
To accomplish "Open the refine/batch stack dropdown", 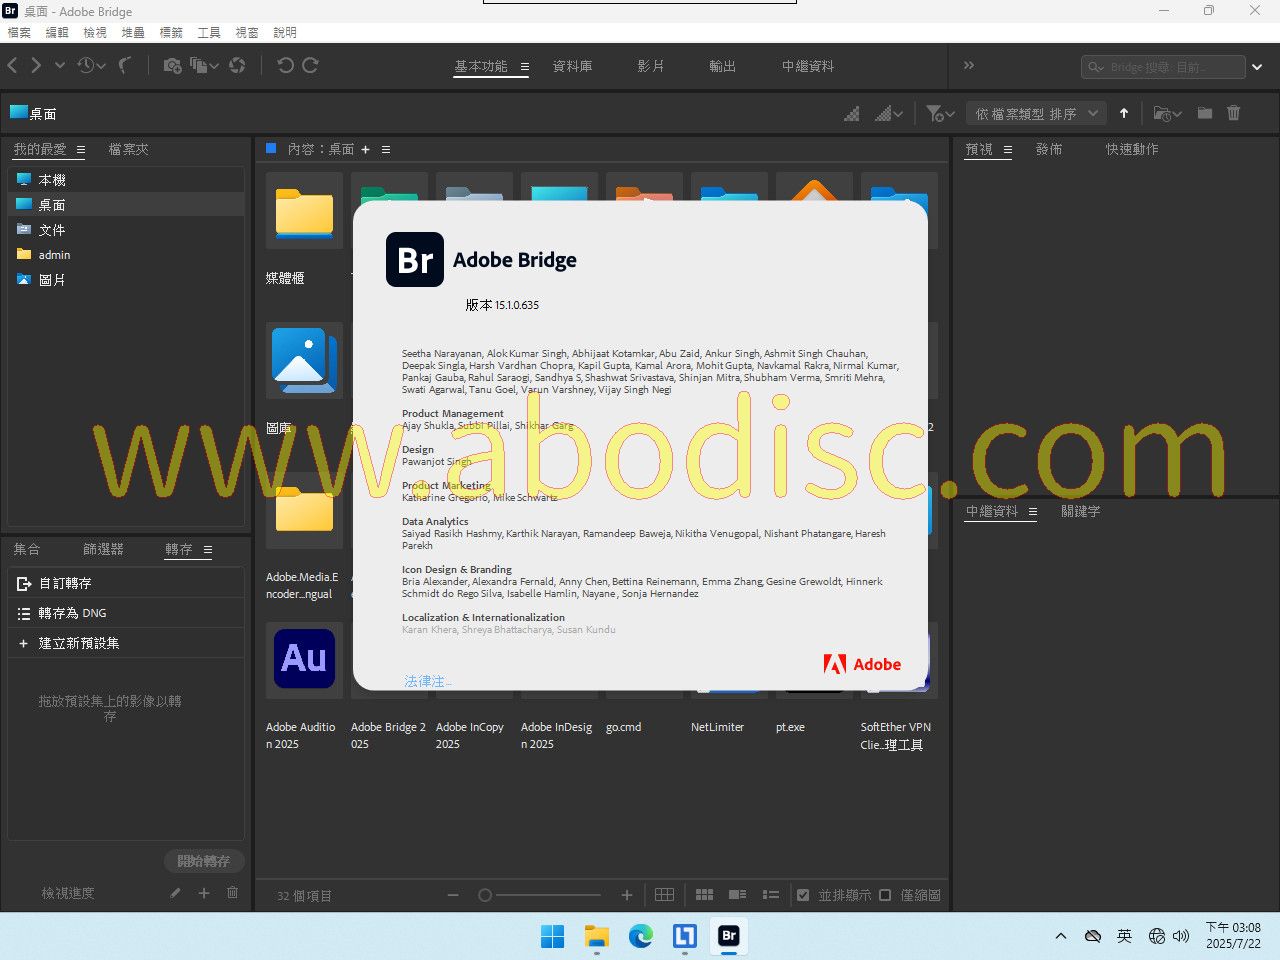I will pos(205,65).
